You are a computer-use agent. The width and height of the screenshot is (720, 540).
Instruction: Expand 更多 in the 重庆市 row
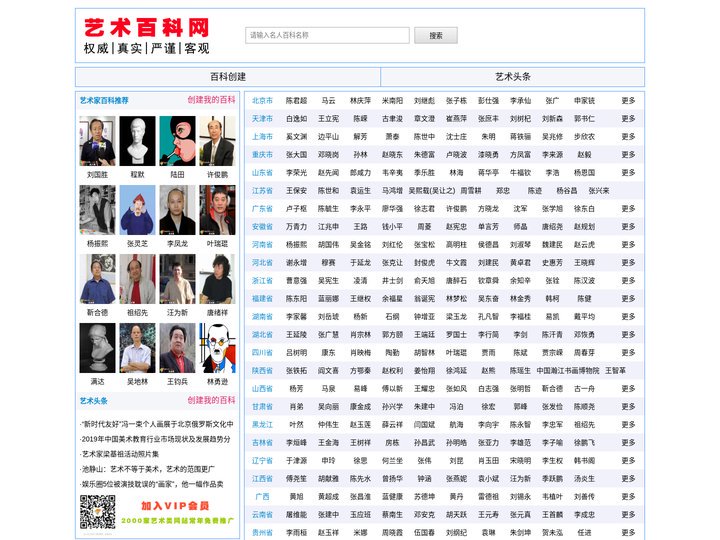coord(628,155)
